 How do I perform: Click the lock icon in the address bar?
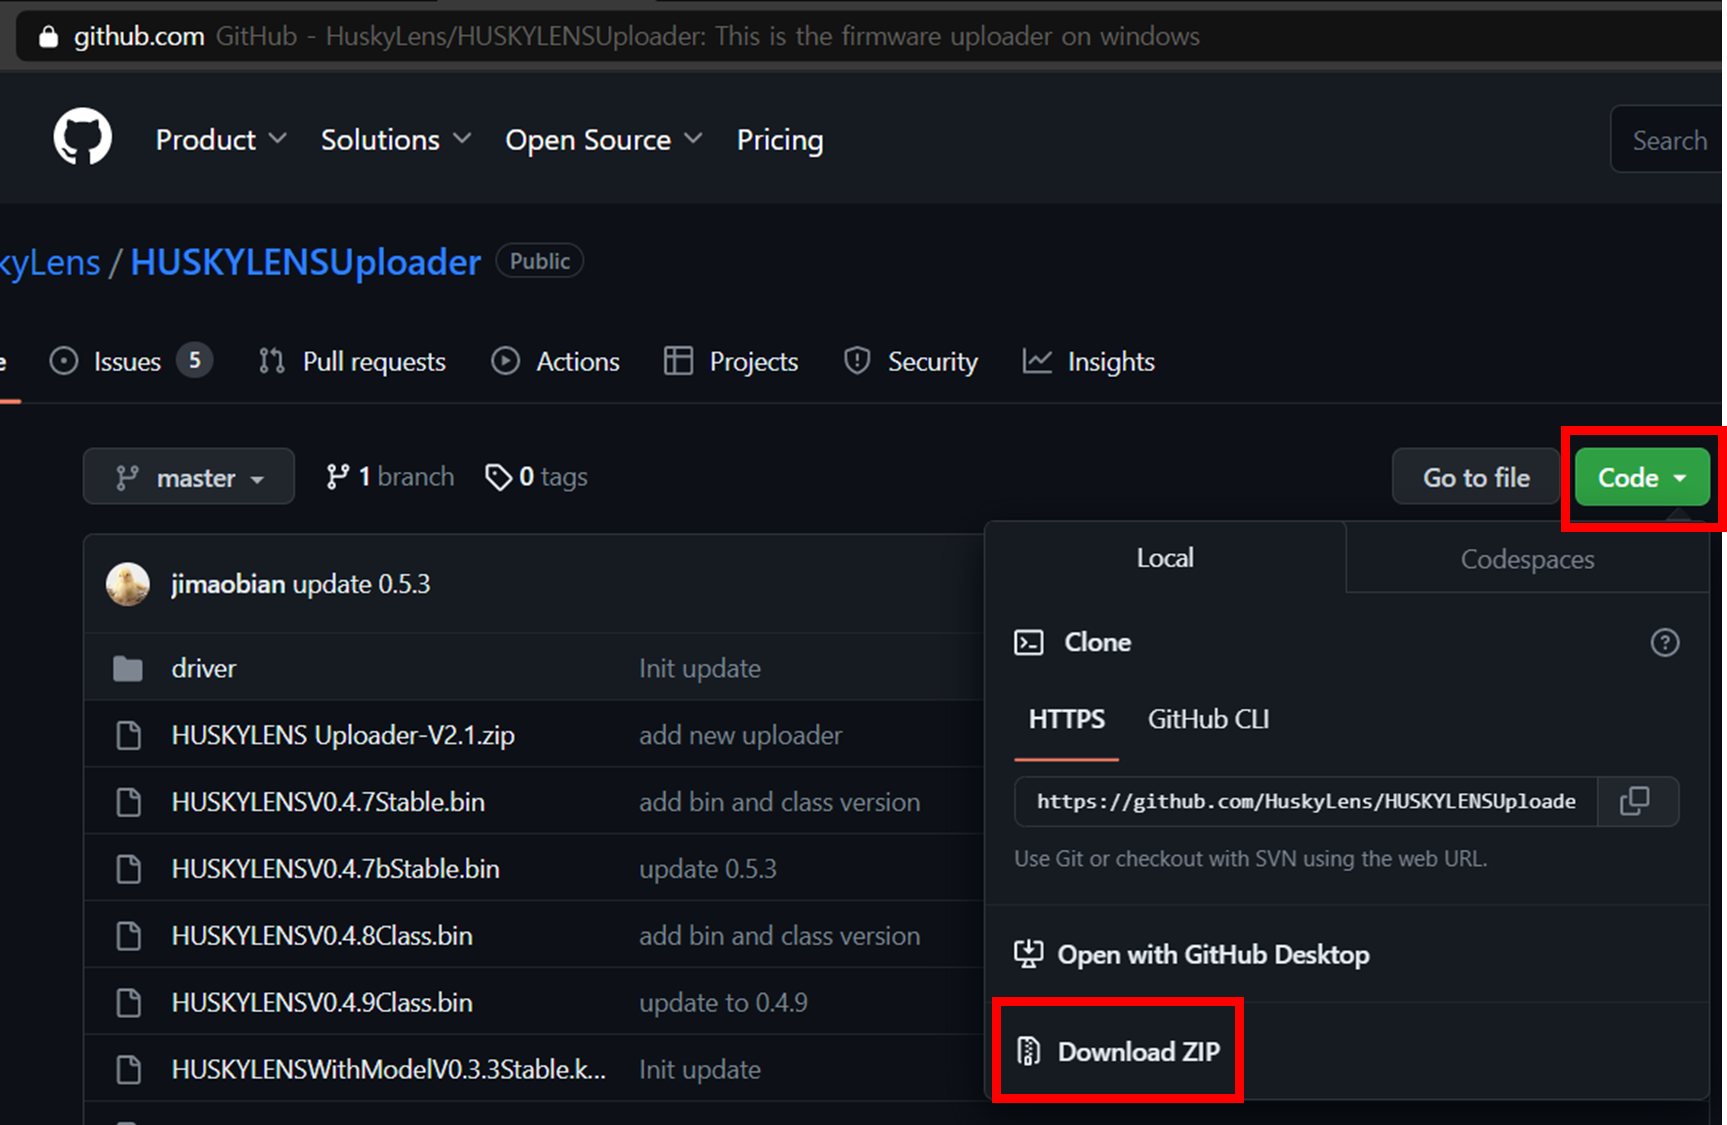[48, 37]
